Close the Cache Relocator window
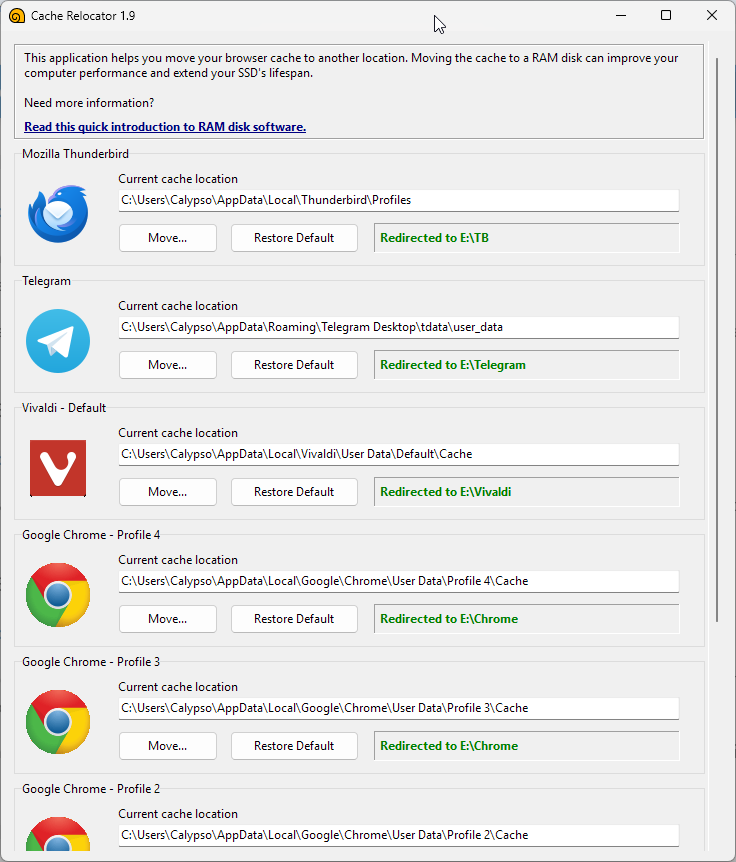736x862 pixels. tap(712, 15)
